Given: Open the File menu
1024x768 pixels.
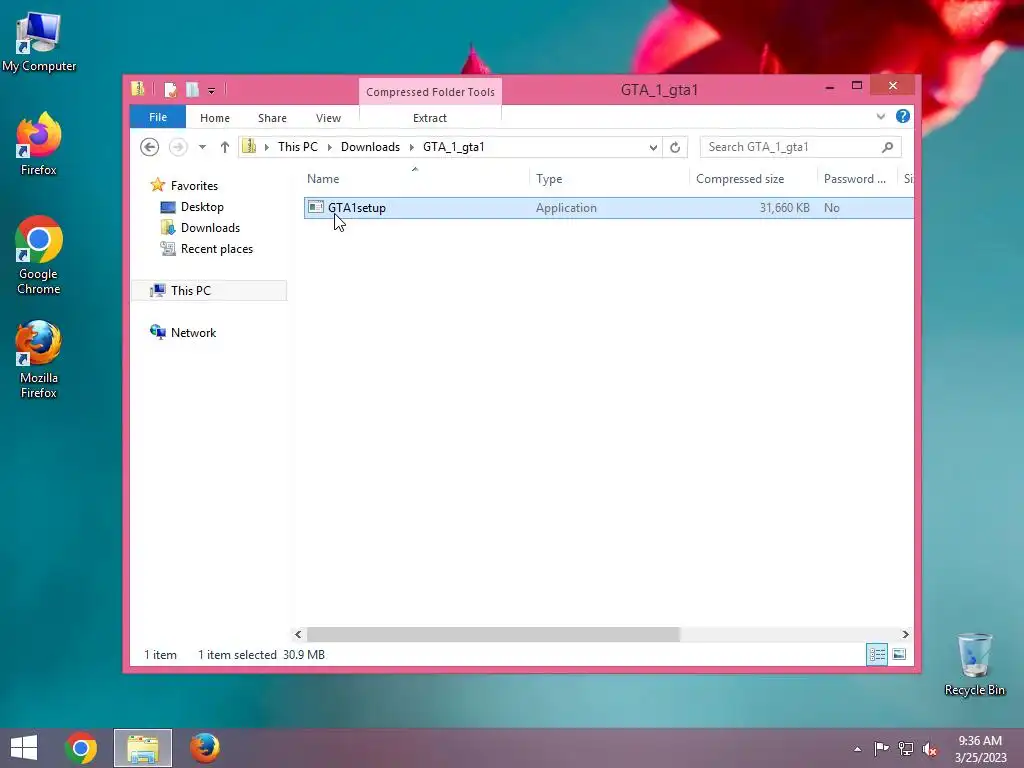Looking at the screenshot, I should tap(158, 117).
